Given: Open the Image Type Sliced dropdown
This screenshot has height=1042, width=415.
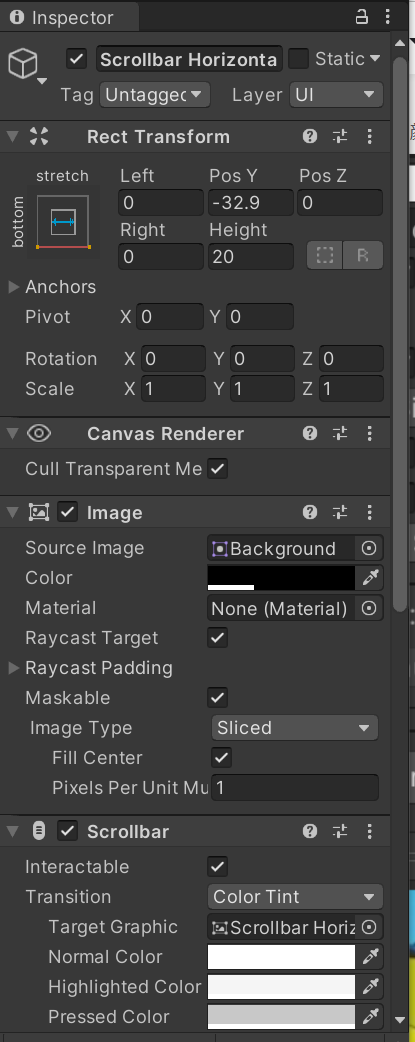Looking at the screenshot, I should point(295,728).
